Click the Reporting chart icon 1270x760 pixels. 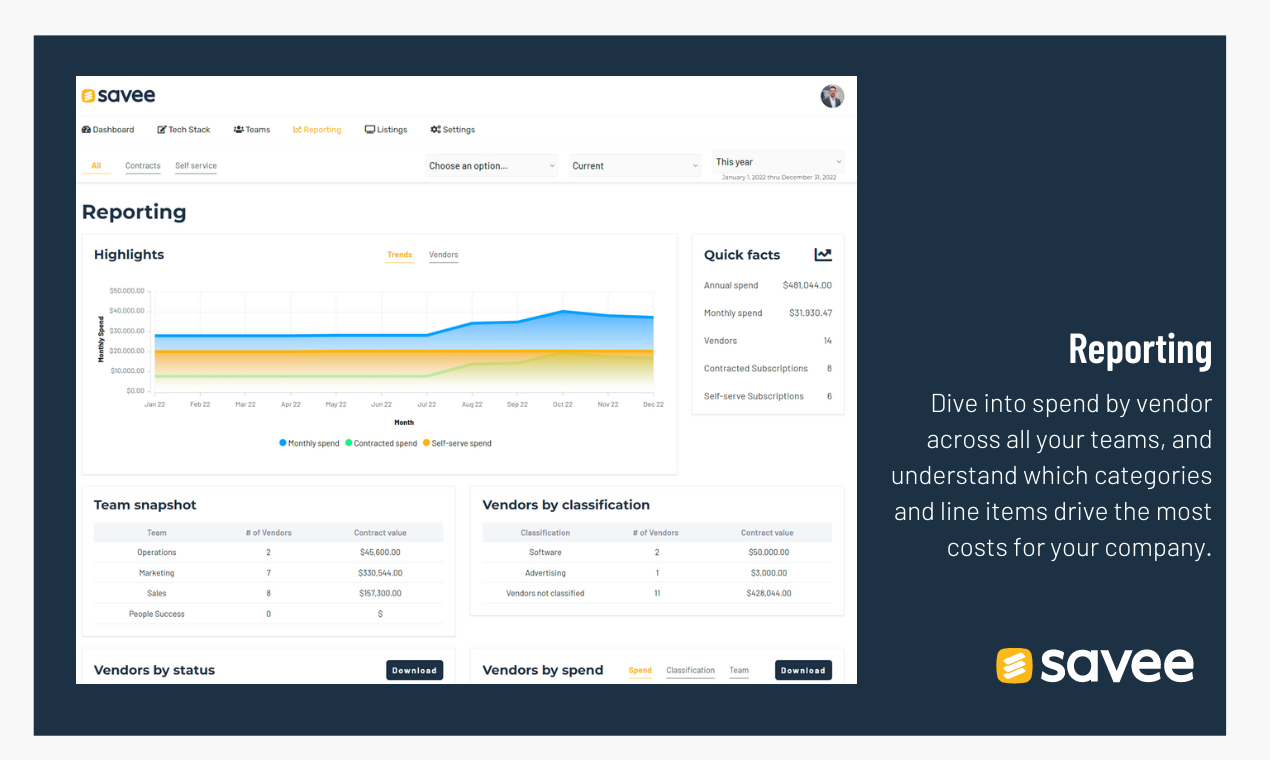point(297,130)
